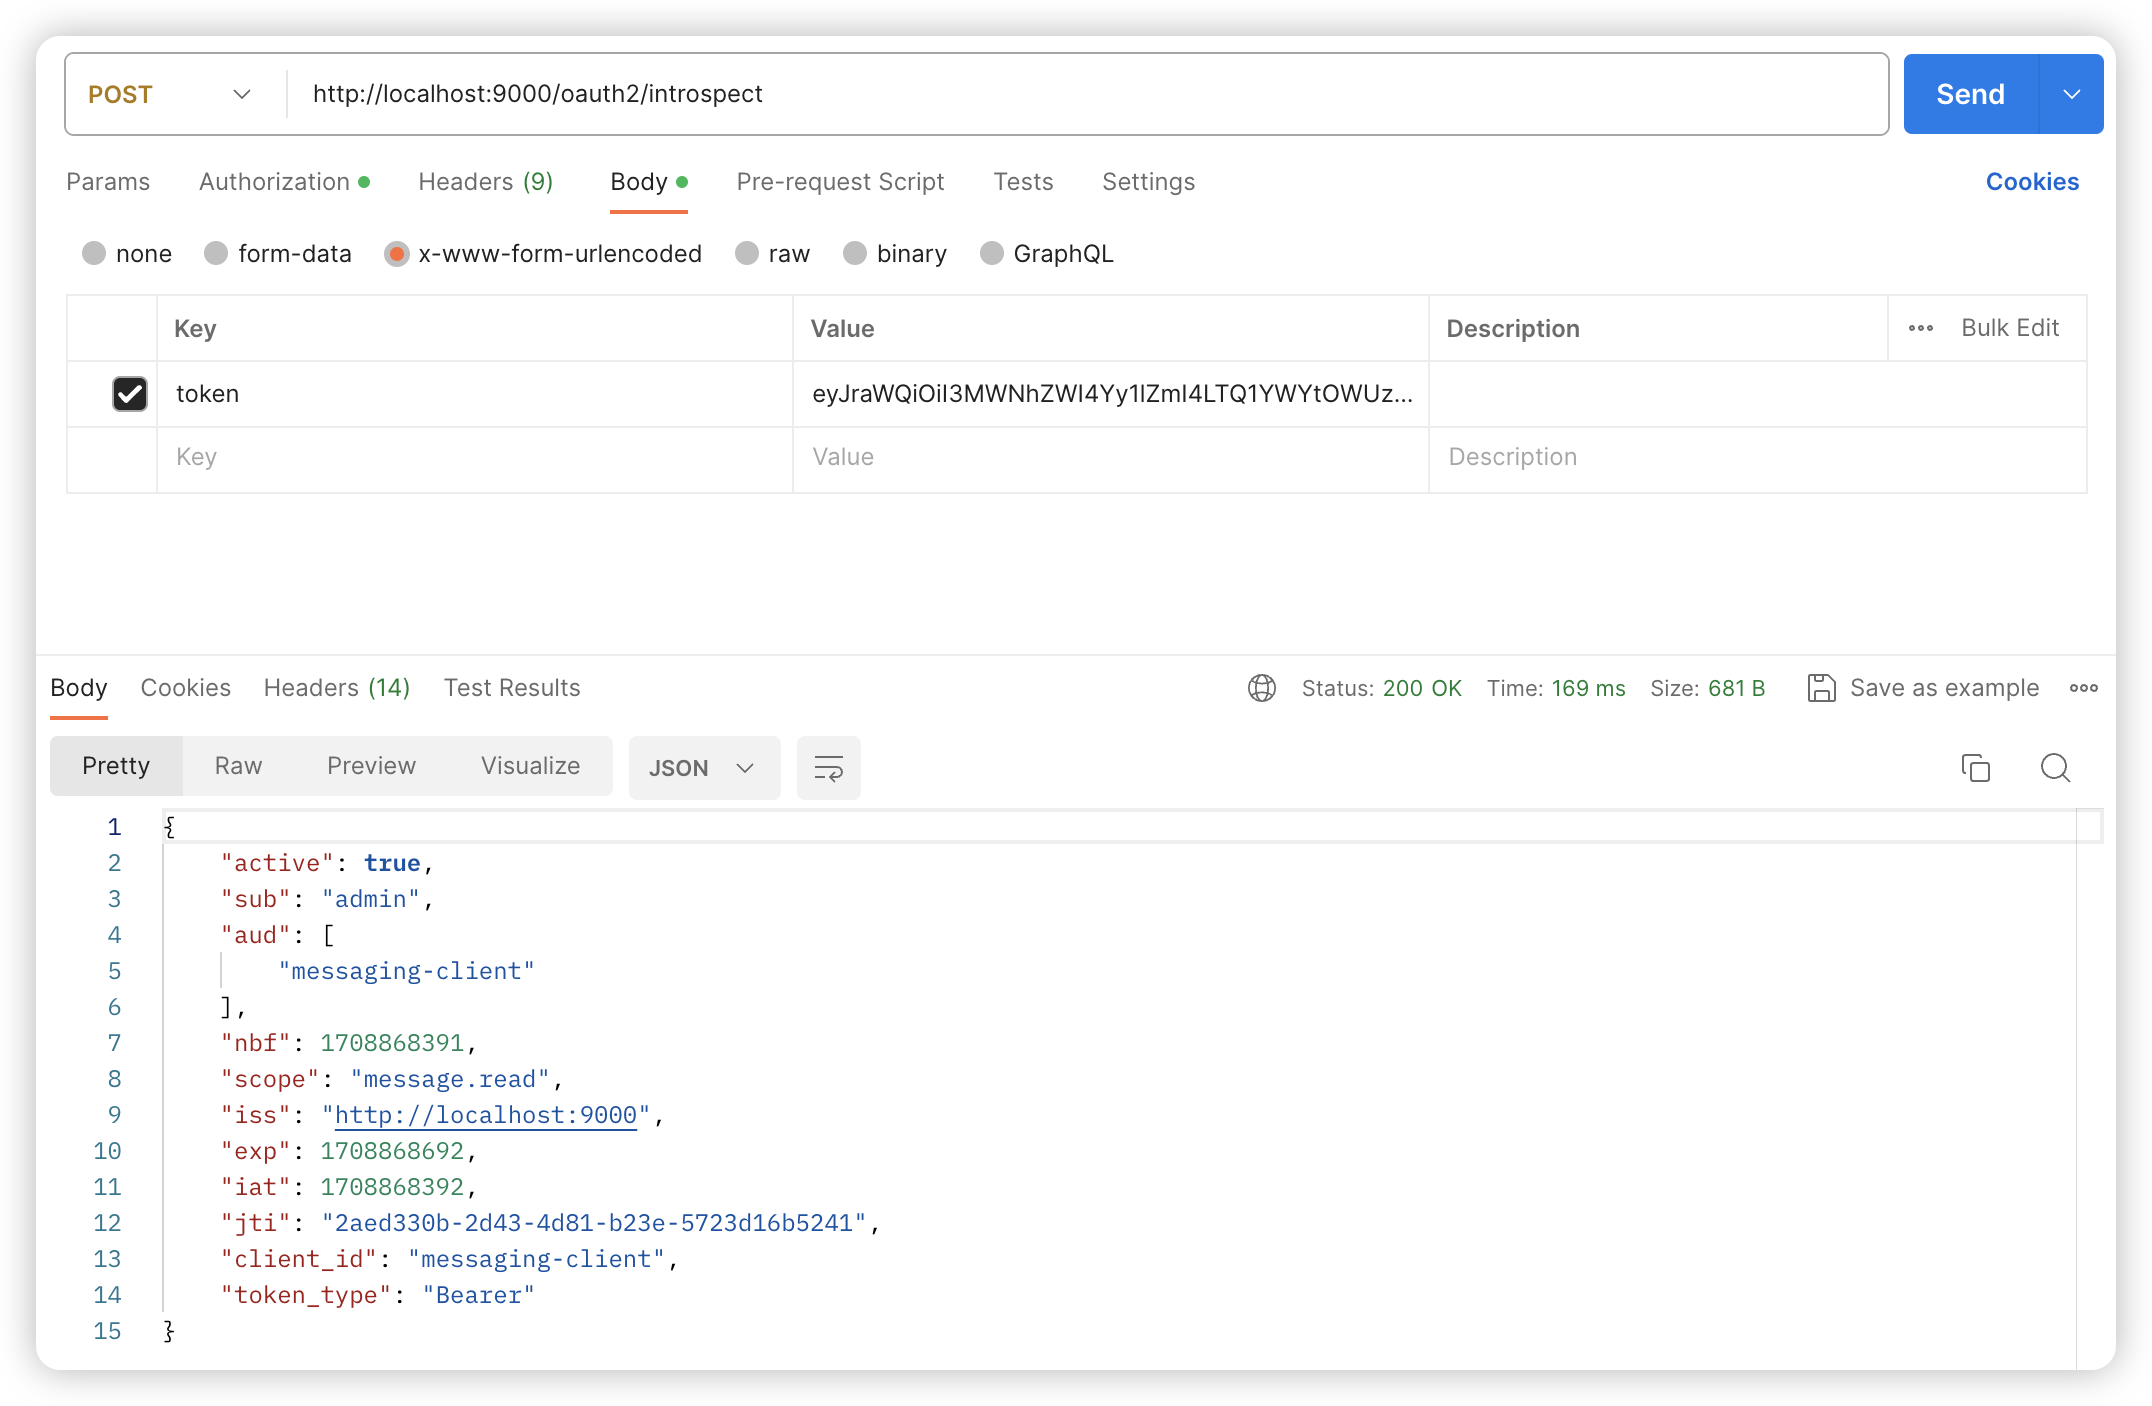Click the Save as example icon
2152x1406 pixels.
tap(1821, 688)
